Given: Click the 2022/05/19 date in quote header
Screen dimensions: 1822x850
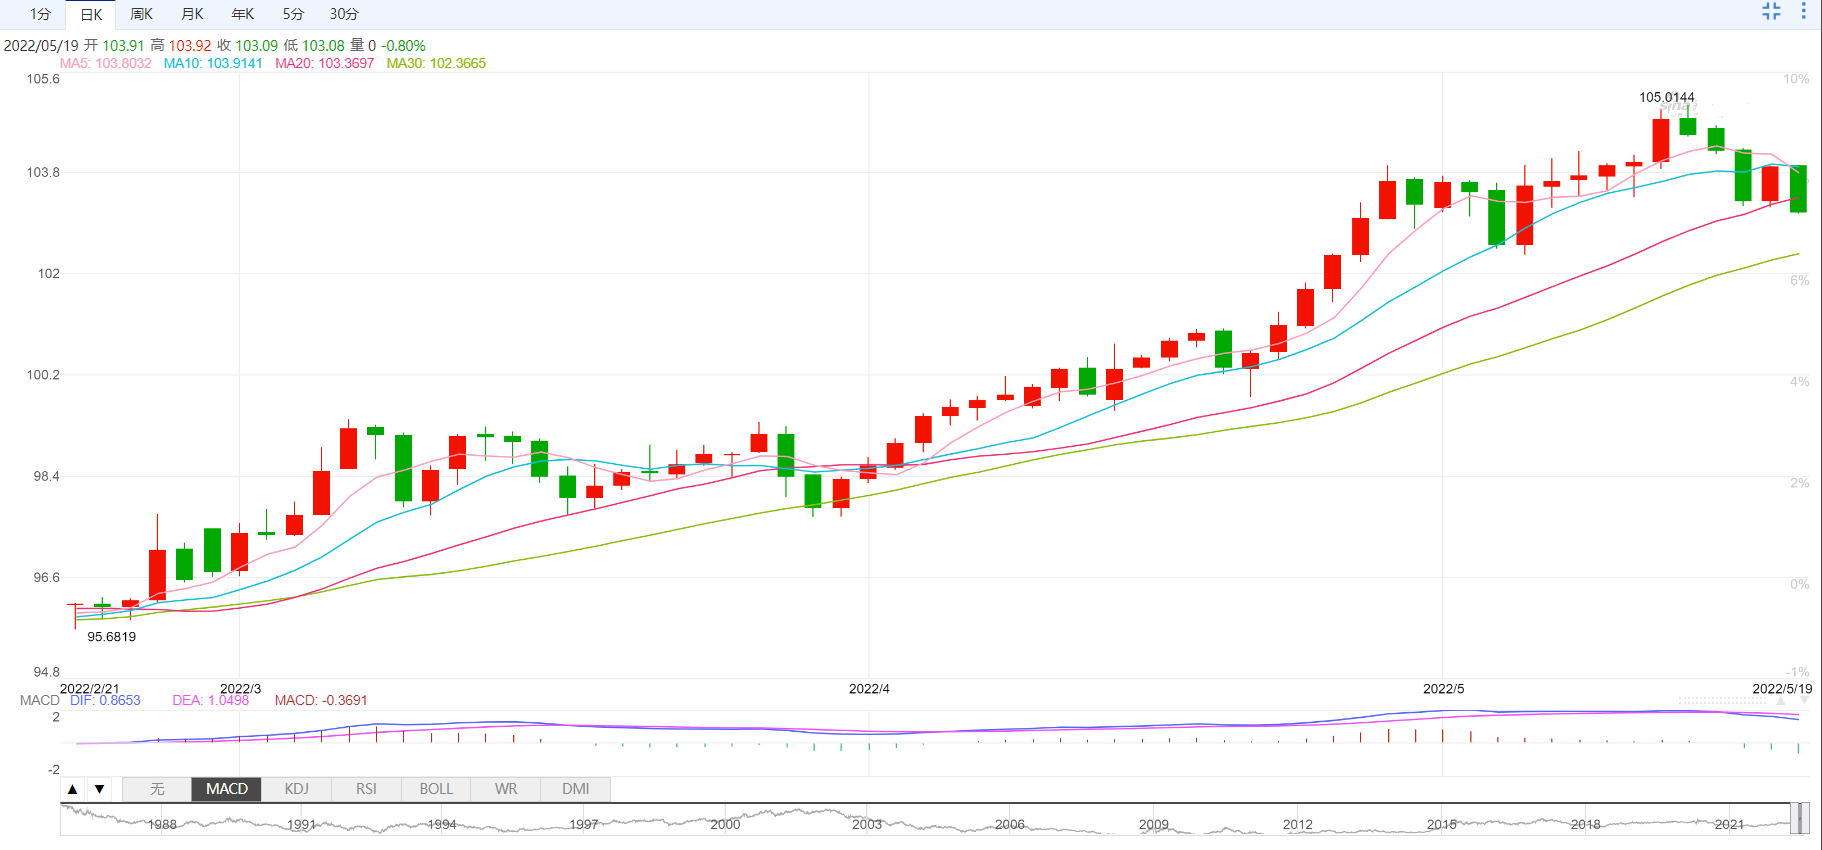Looking at the screenshot, I should (41, 45).
